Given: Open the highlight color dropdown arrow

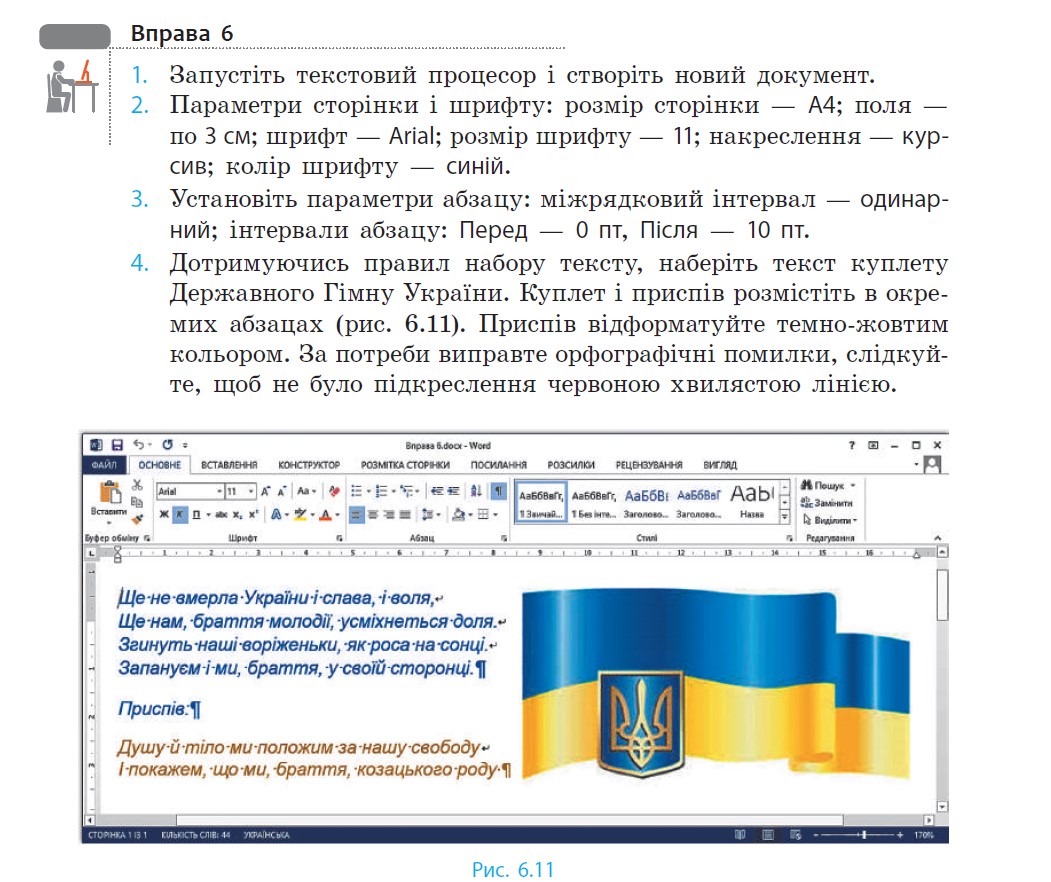Looking at the screenshot, I should click(312, 515).
